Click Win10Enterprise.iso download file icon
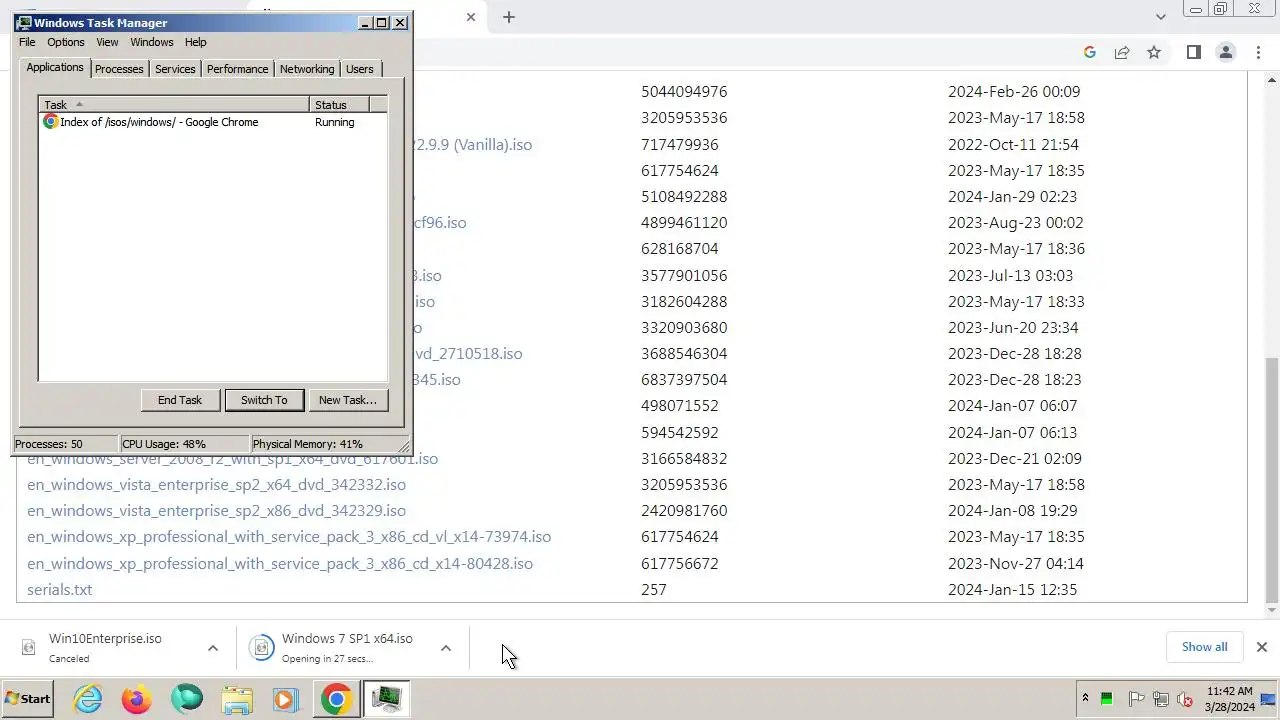The height and width of the screenshot is (720, 1280). 29,648
